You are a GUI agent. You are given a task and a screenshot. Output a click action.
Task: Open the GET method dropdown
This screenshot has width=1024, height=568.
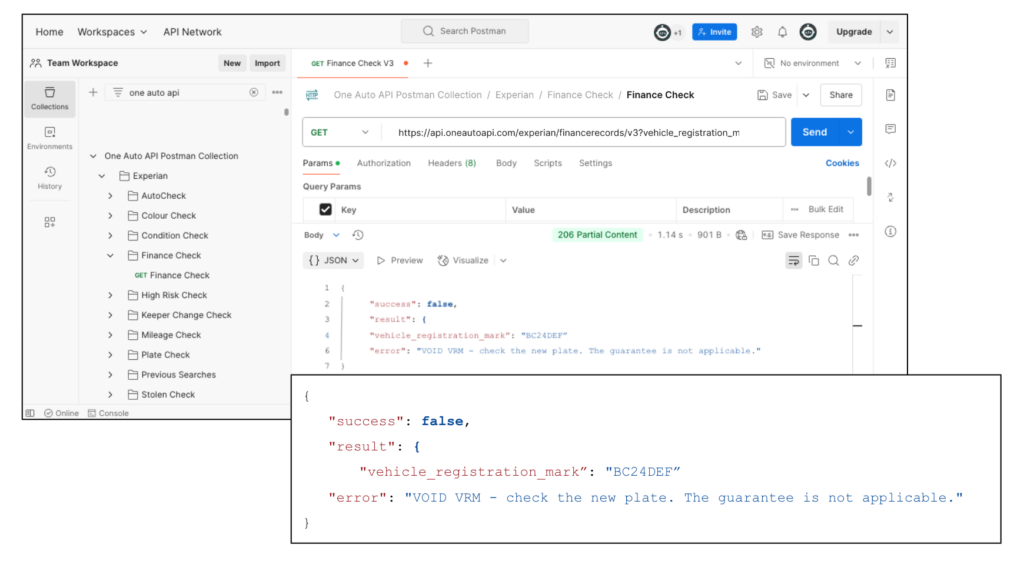pyautogui.click(x=340, y=133)
